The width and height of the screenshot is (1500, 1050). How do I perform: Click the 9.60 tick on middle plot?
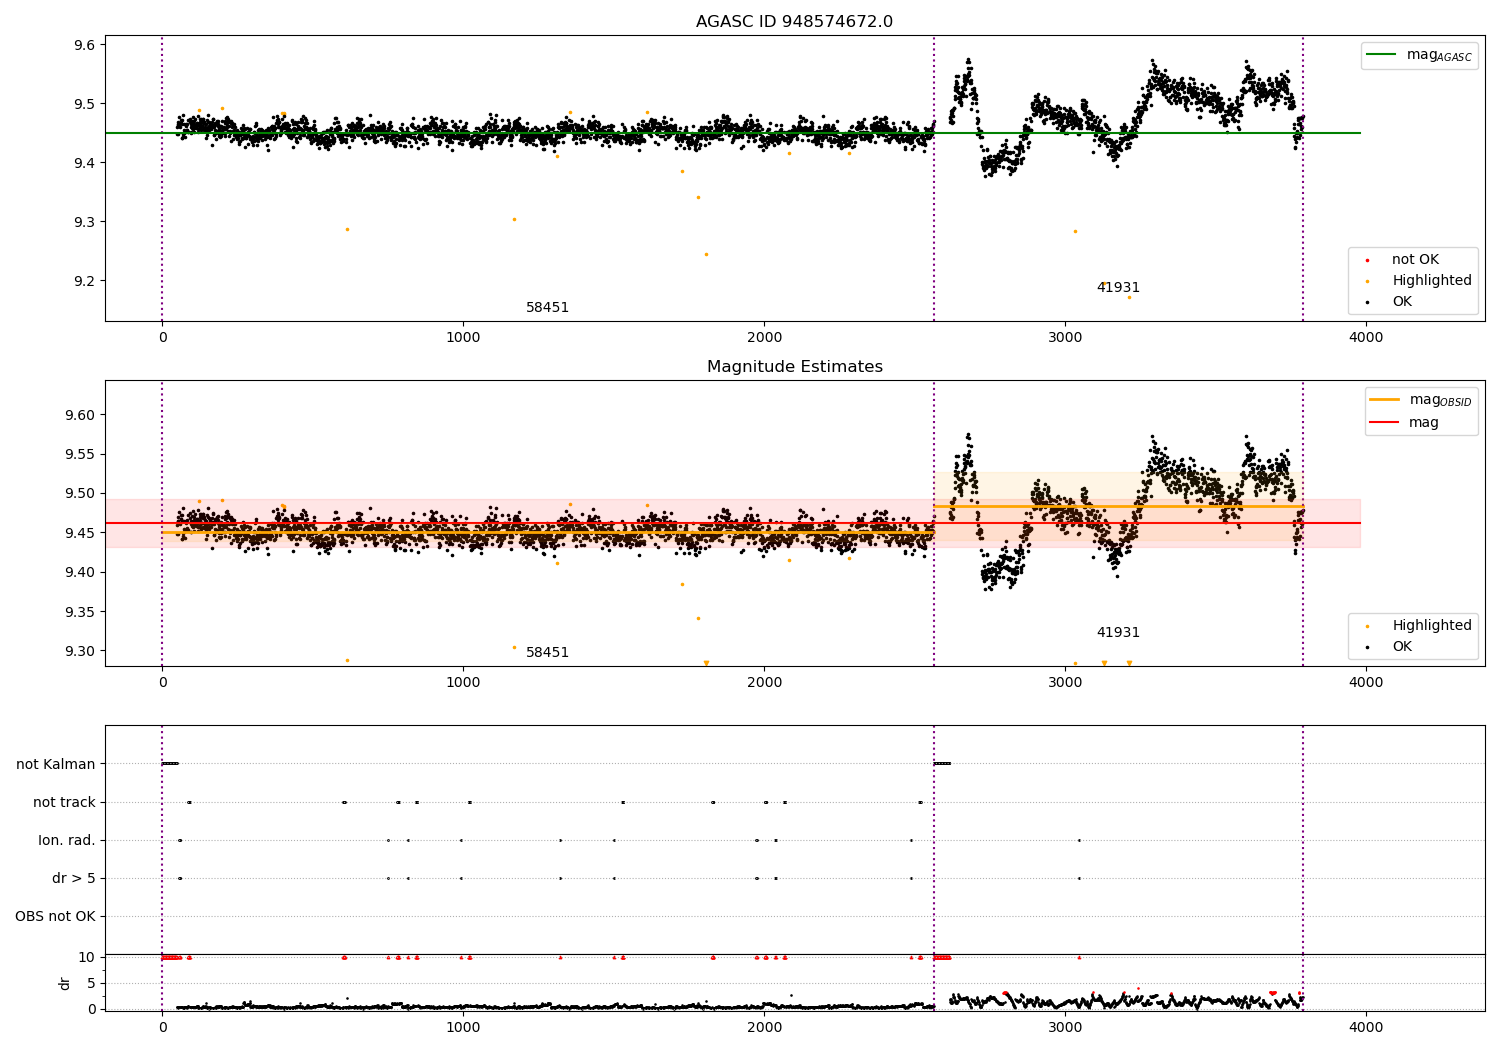80,416
